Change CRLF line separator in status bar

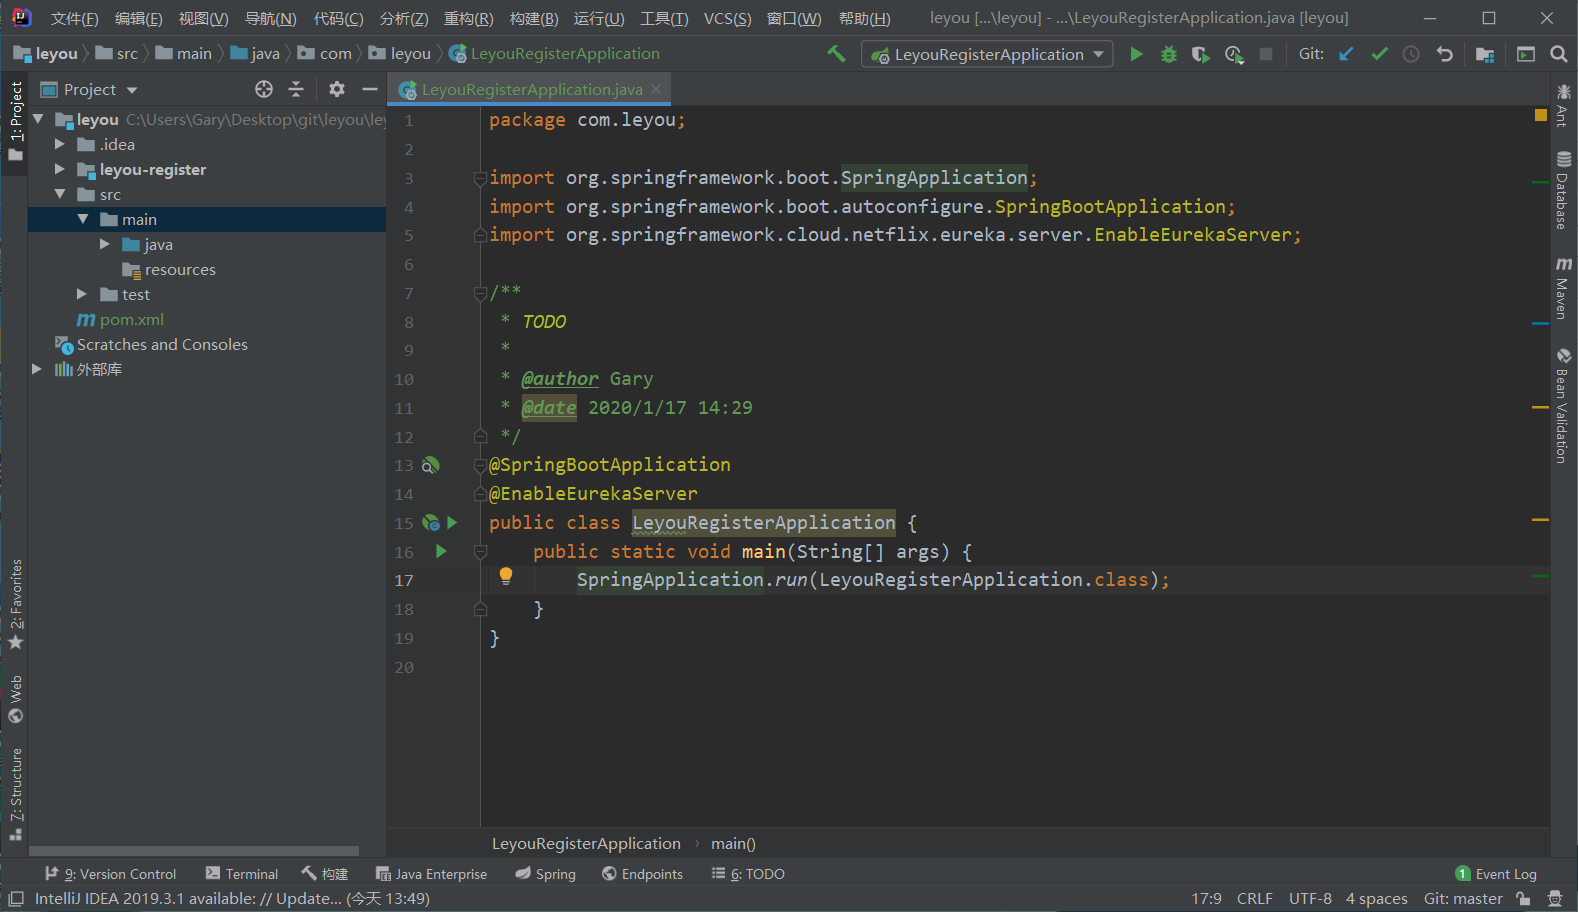(x=1254, y=899)
